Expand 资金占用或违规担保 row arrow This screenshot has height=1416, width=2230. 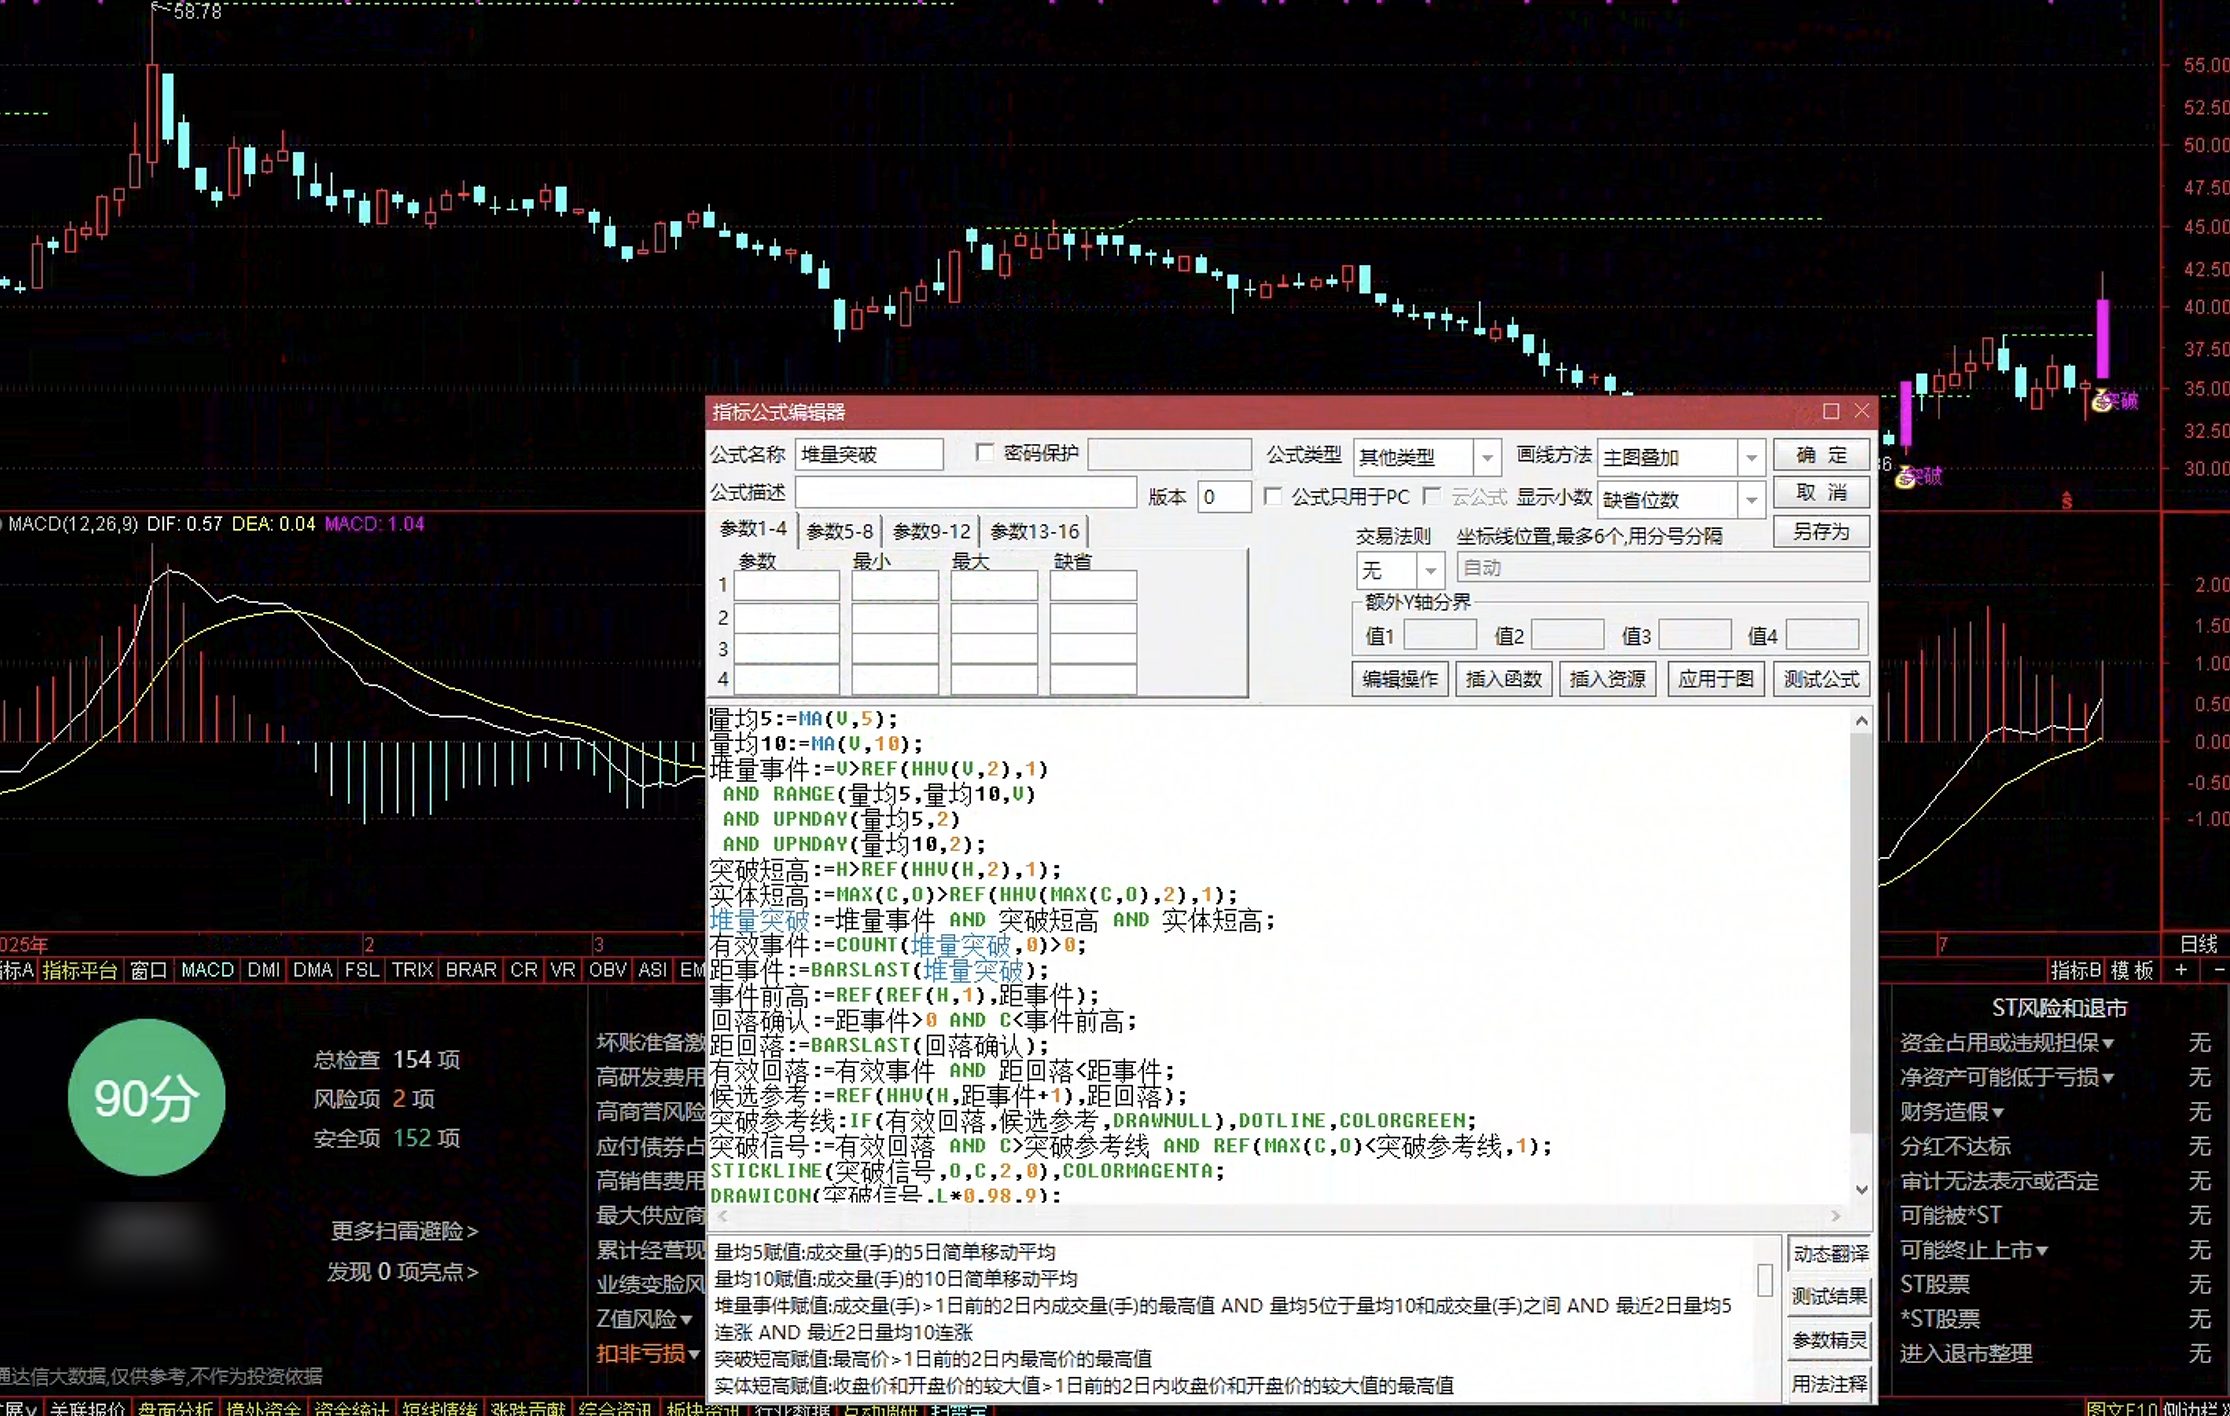click(2108, 1043)
